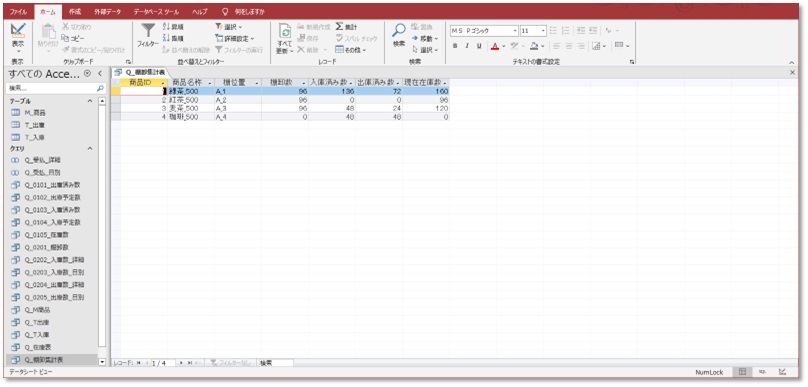Click the コピー copy button

73,38
